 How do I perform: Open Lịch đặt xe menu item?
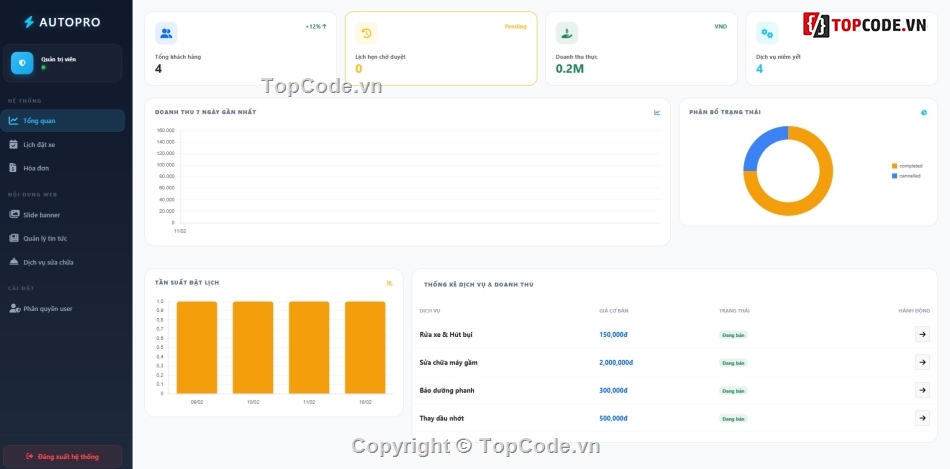coord(62,145)
